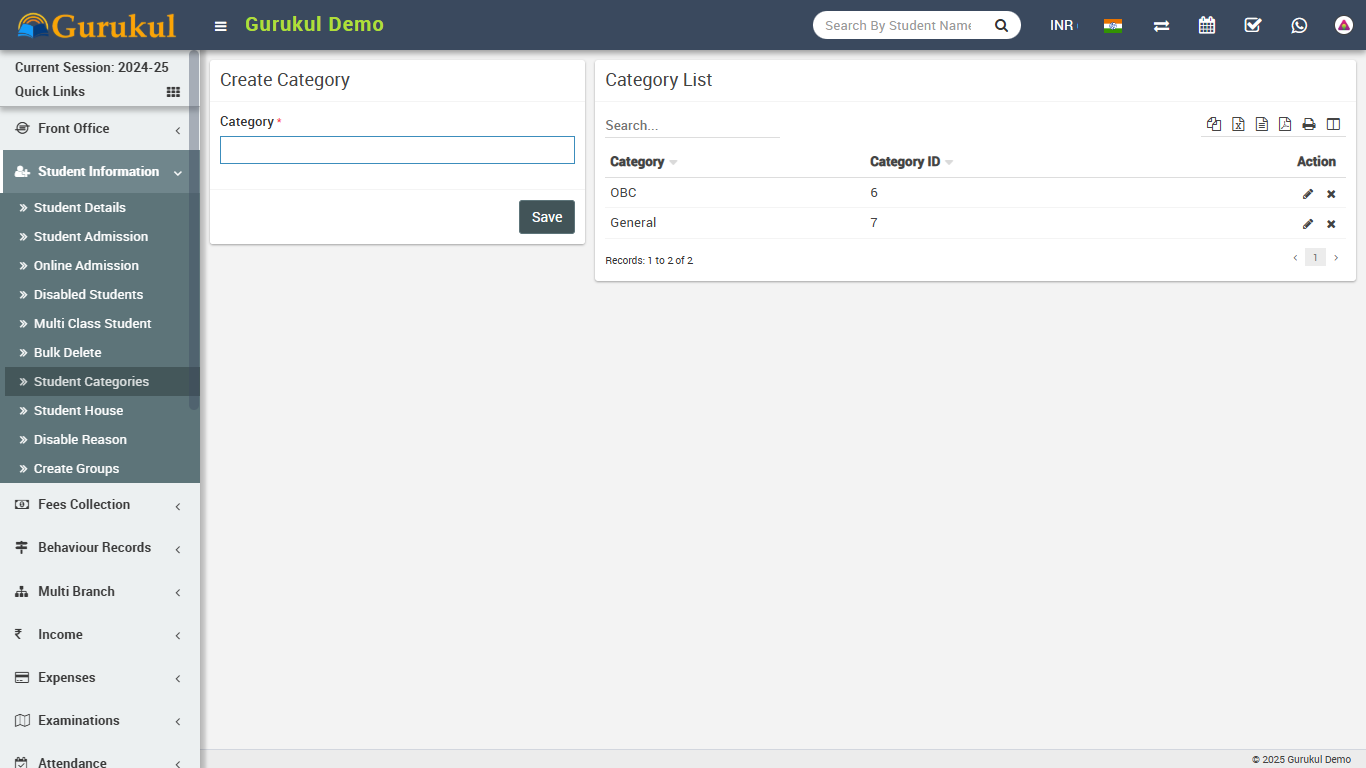Toggle column visibility in Category List
The height and width of the screenshot is (768, 1366).
pos(1333,124)
